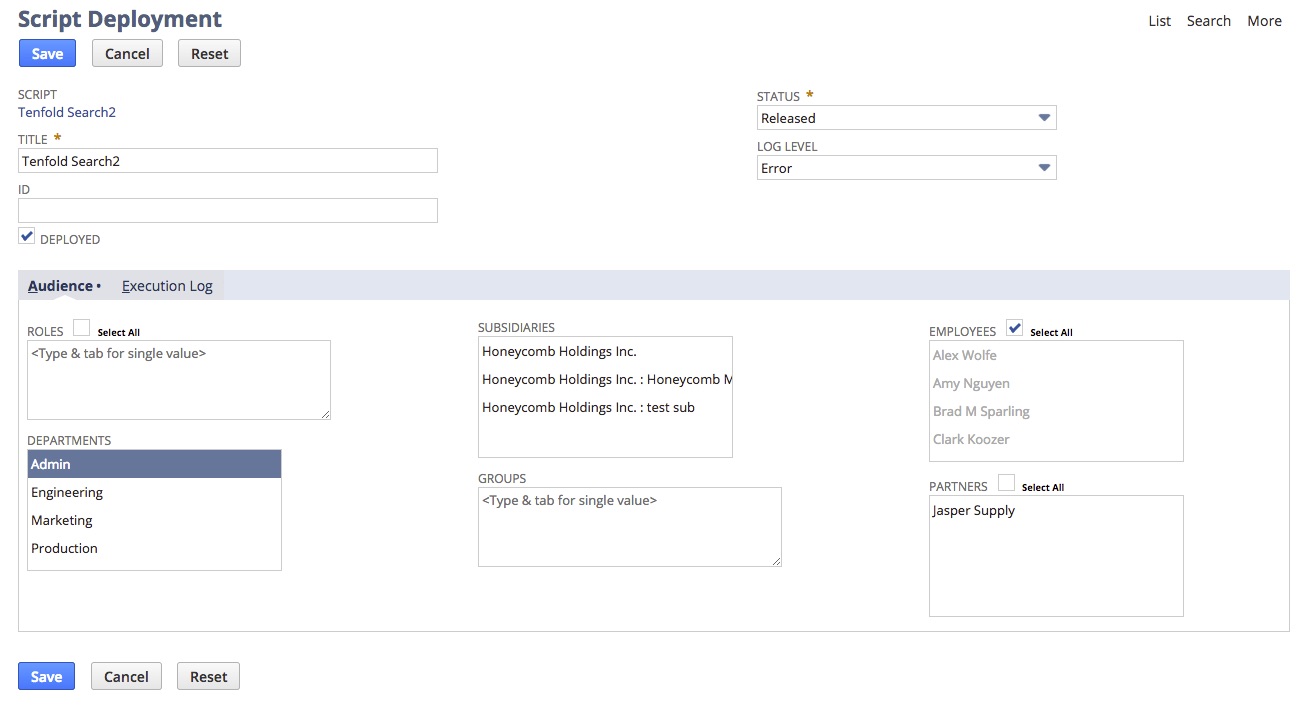Select Jasper Supply in Partners list

coord(974,510)
